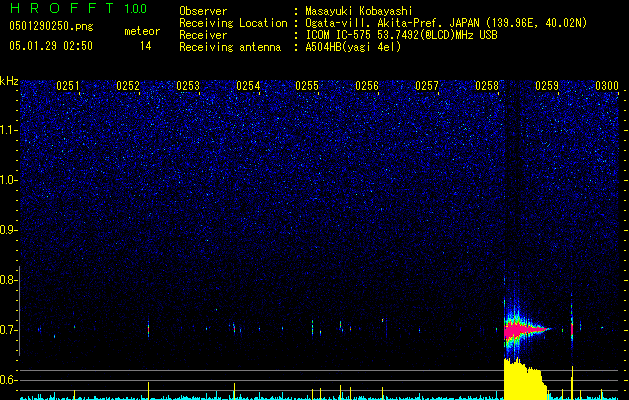
Task: Click the date stamp 05.01.29 02:50
Action: coord(51,46)
